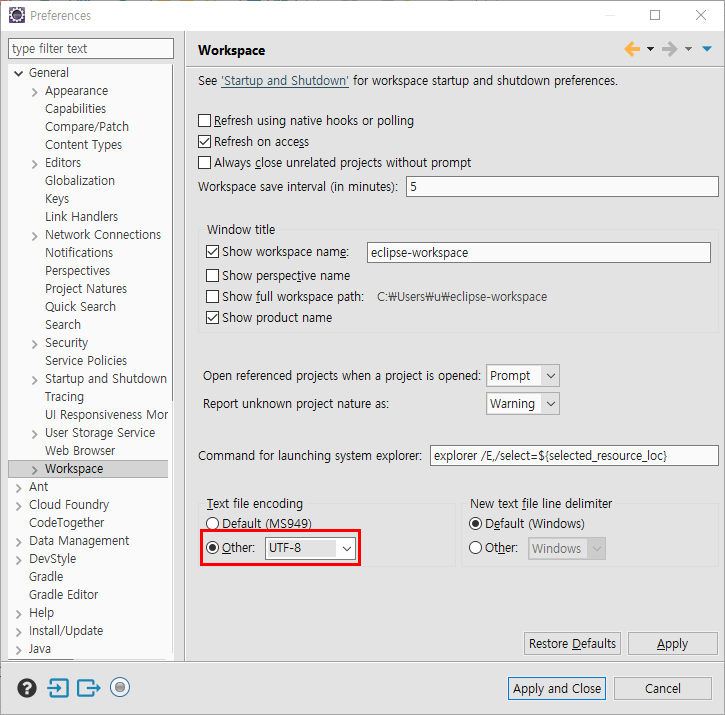Viewport: 725px width, 715px height.
Task: Select Capabilities in preference tree
Action: [x=75, y=109]
